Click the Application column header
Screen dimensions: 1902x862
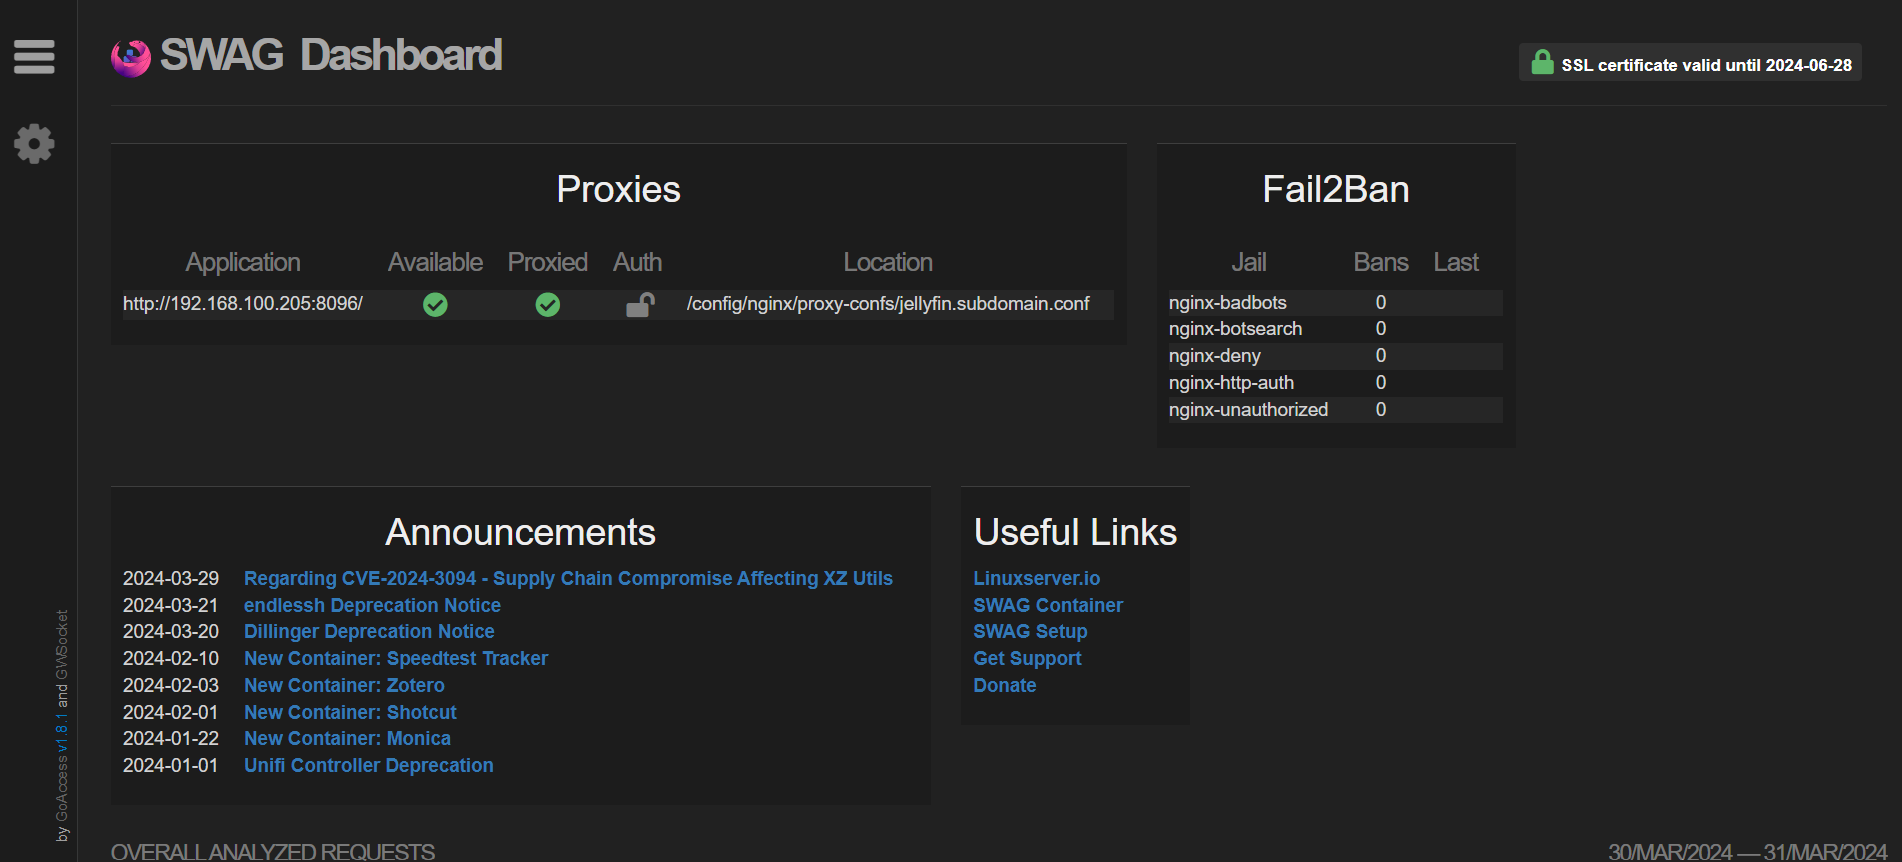(243, 263)
